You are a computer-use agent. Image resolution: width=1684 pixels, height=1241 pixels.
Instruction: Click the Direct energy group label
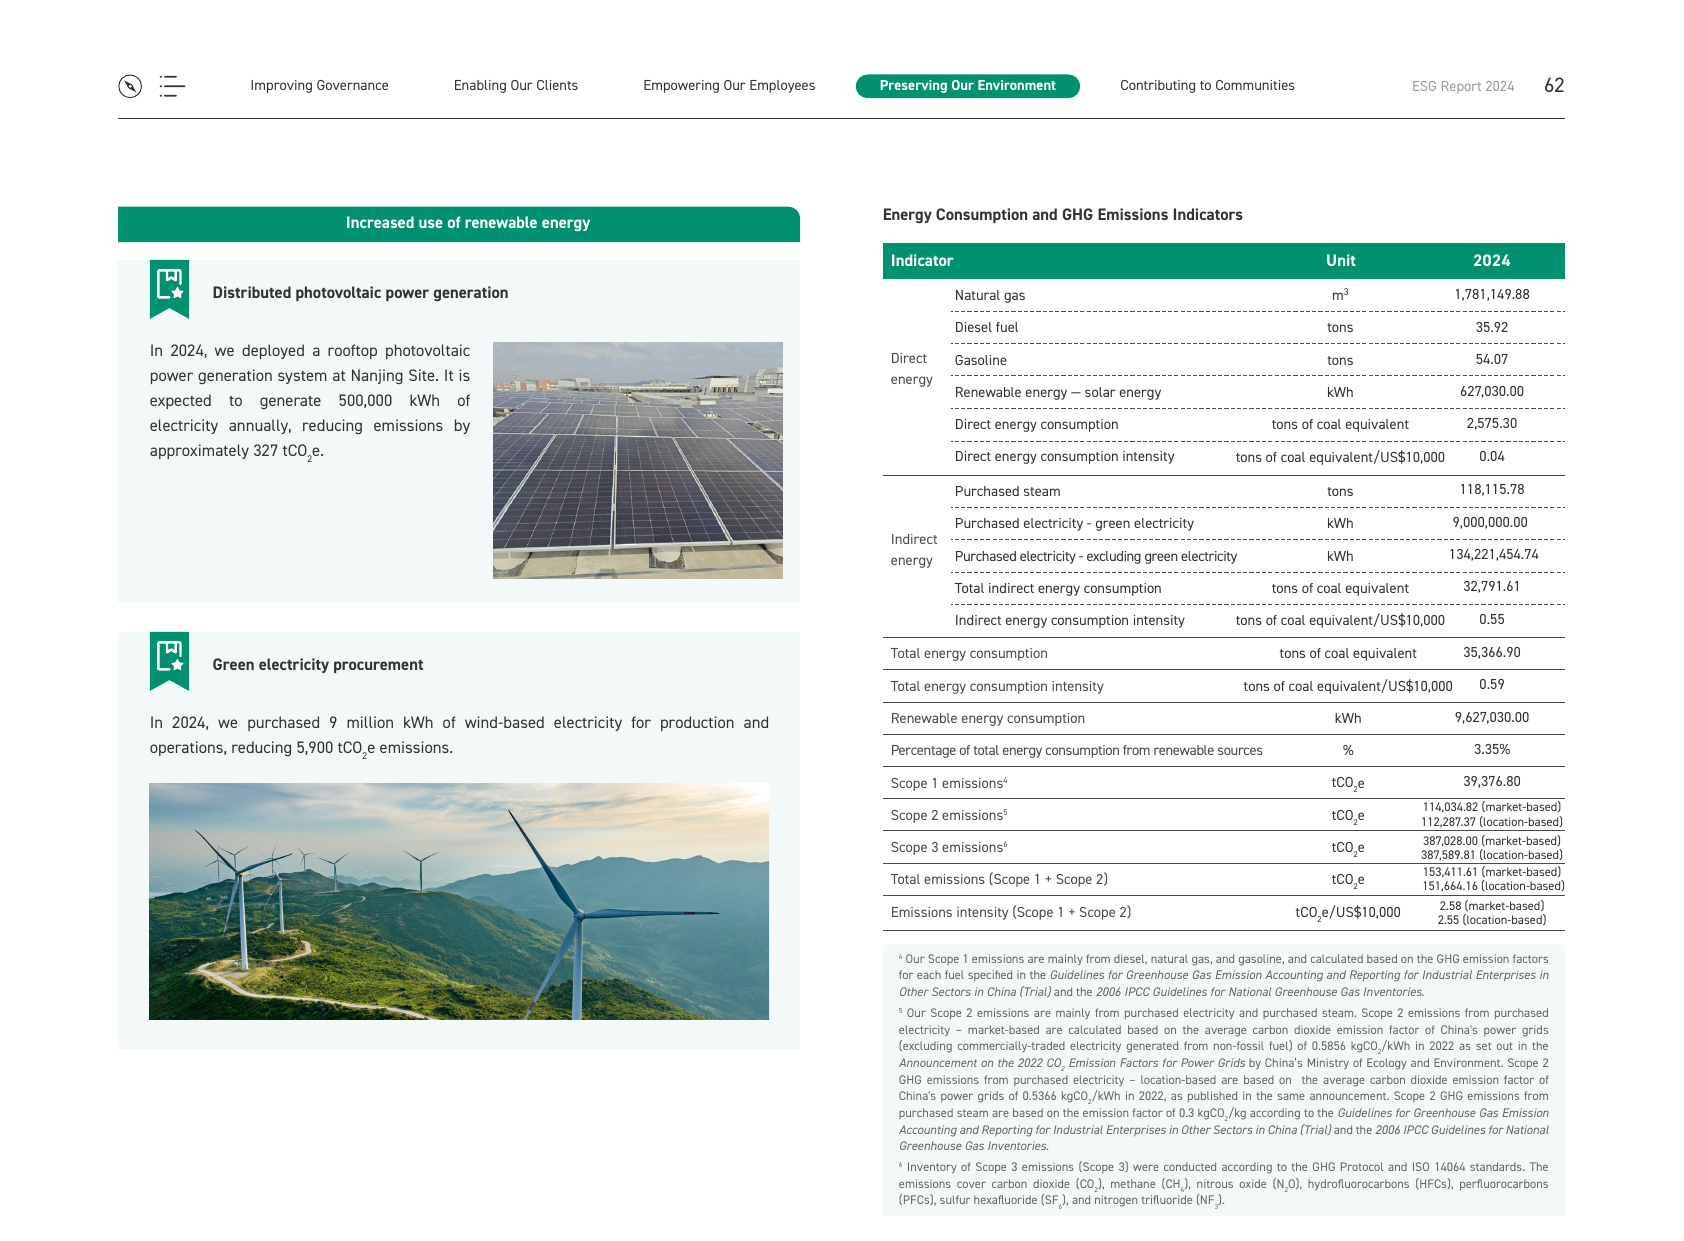point(911,369)
